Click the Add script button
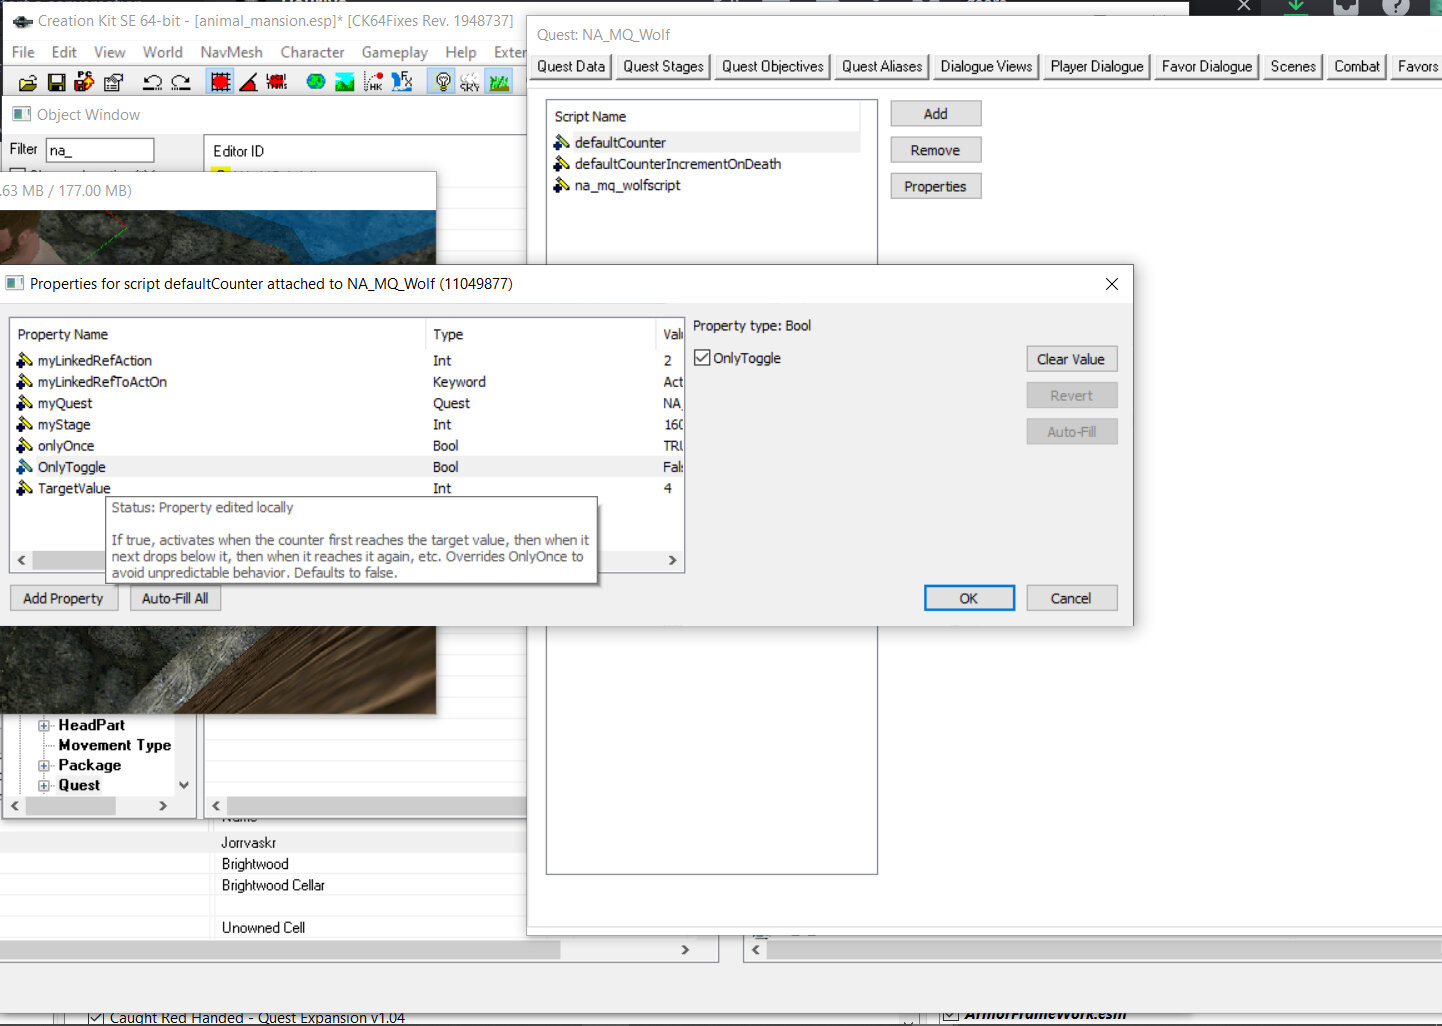The image size is (1442, 1026). 936,114
